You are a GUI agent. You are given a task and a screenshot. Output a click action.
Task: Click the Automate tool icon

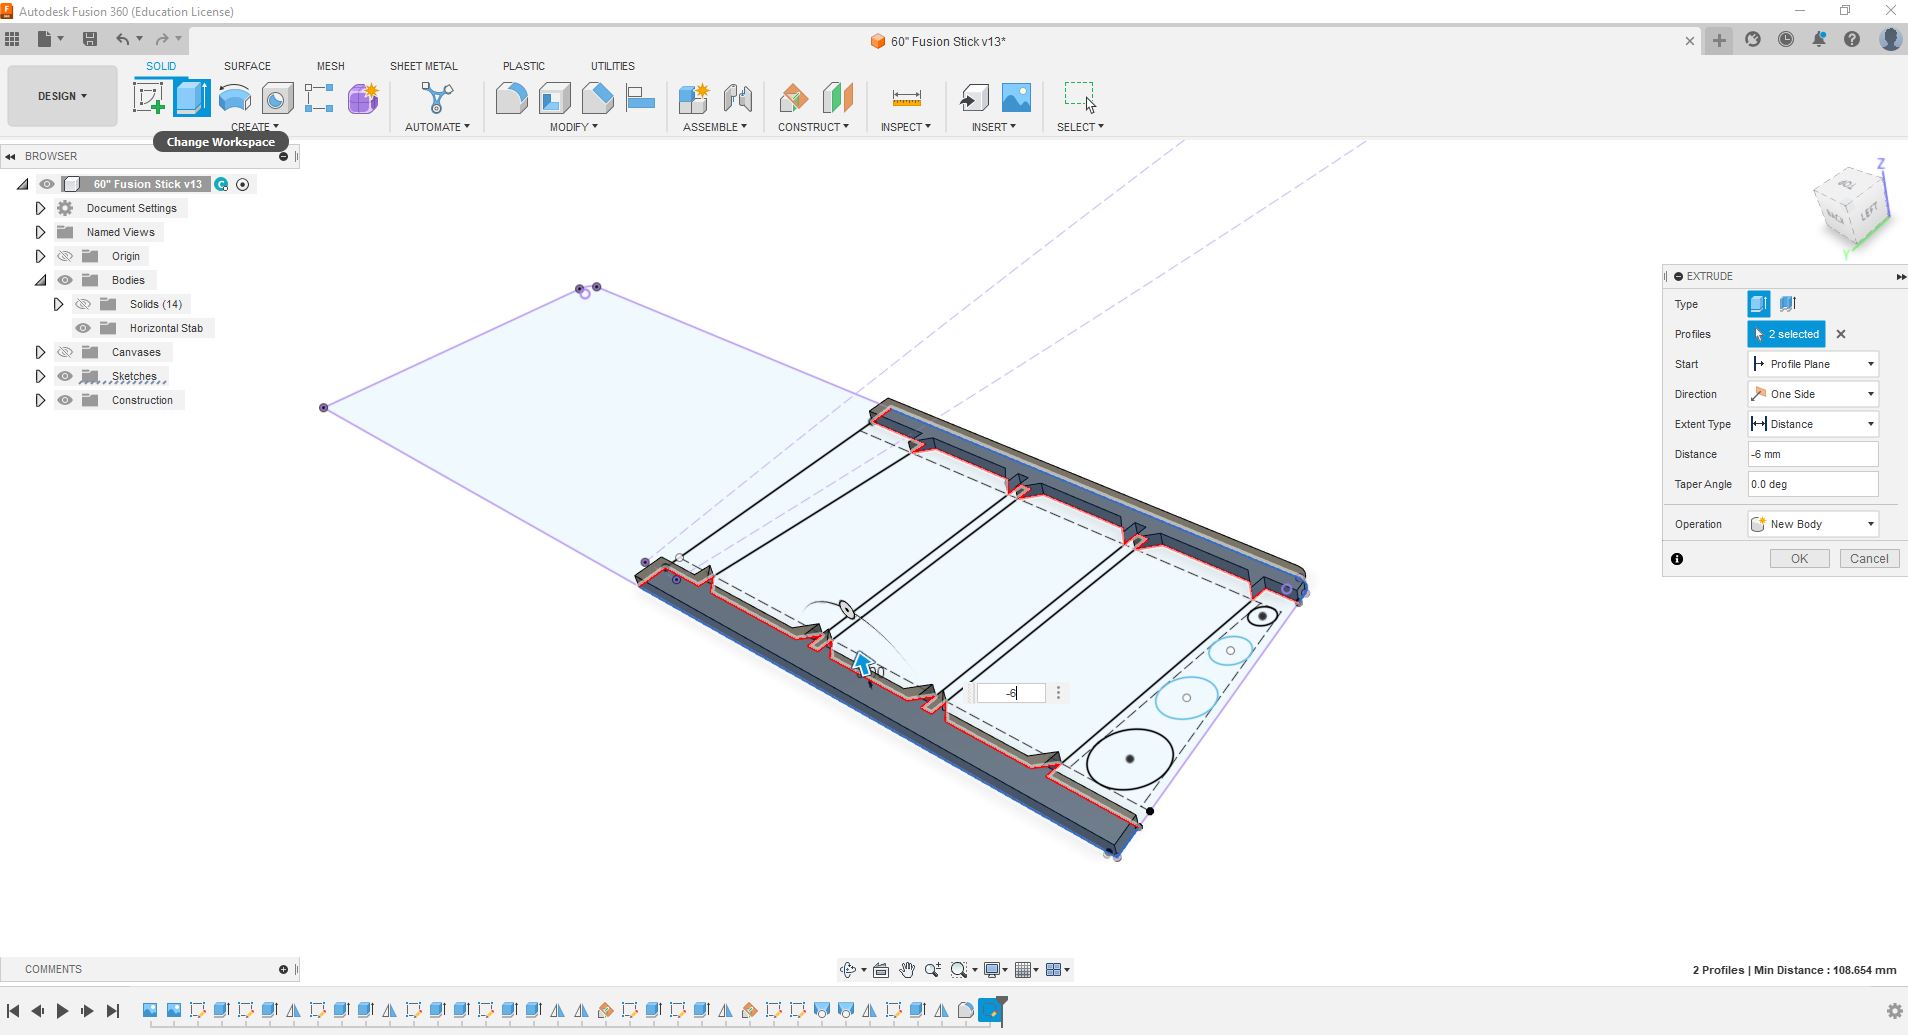[437, 98]
